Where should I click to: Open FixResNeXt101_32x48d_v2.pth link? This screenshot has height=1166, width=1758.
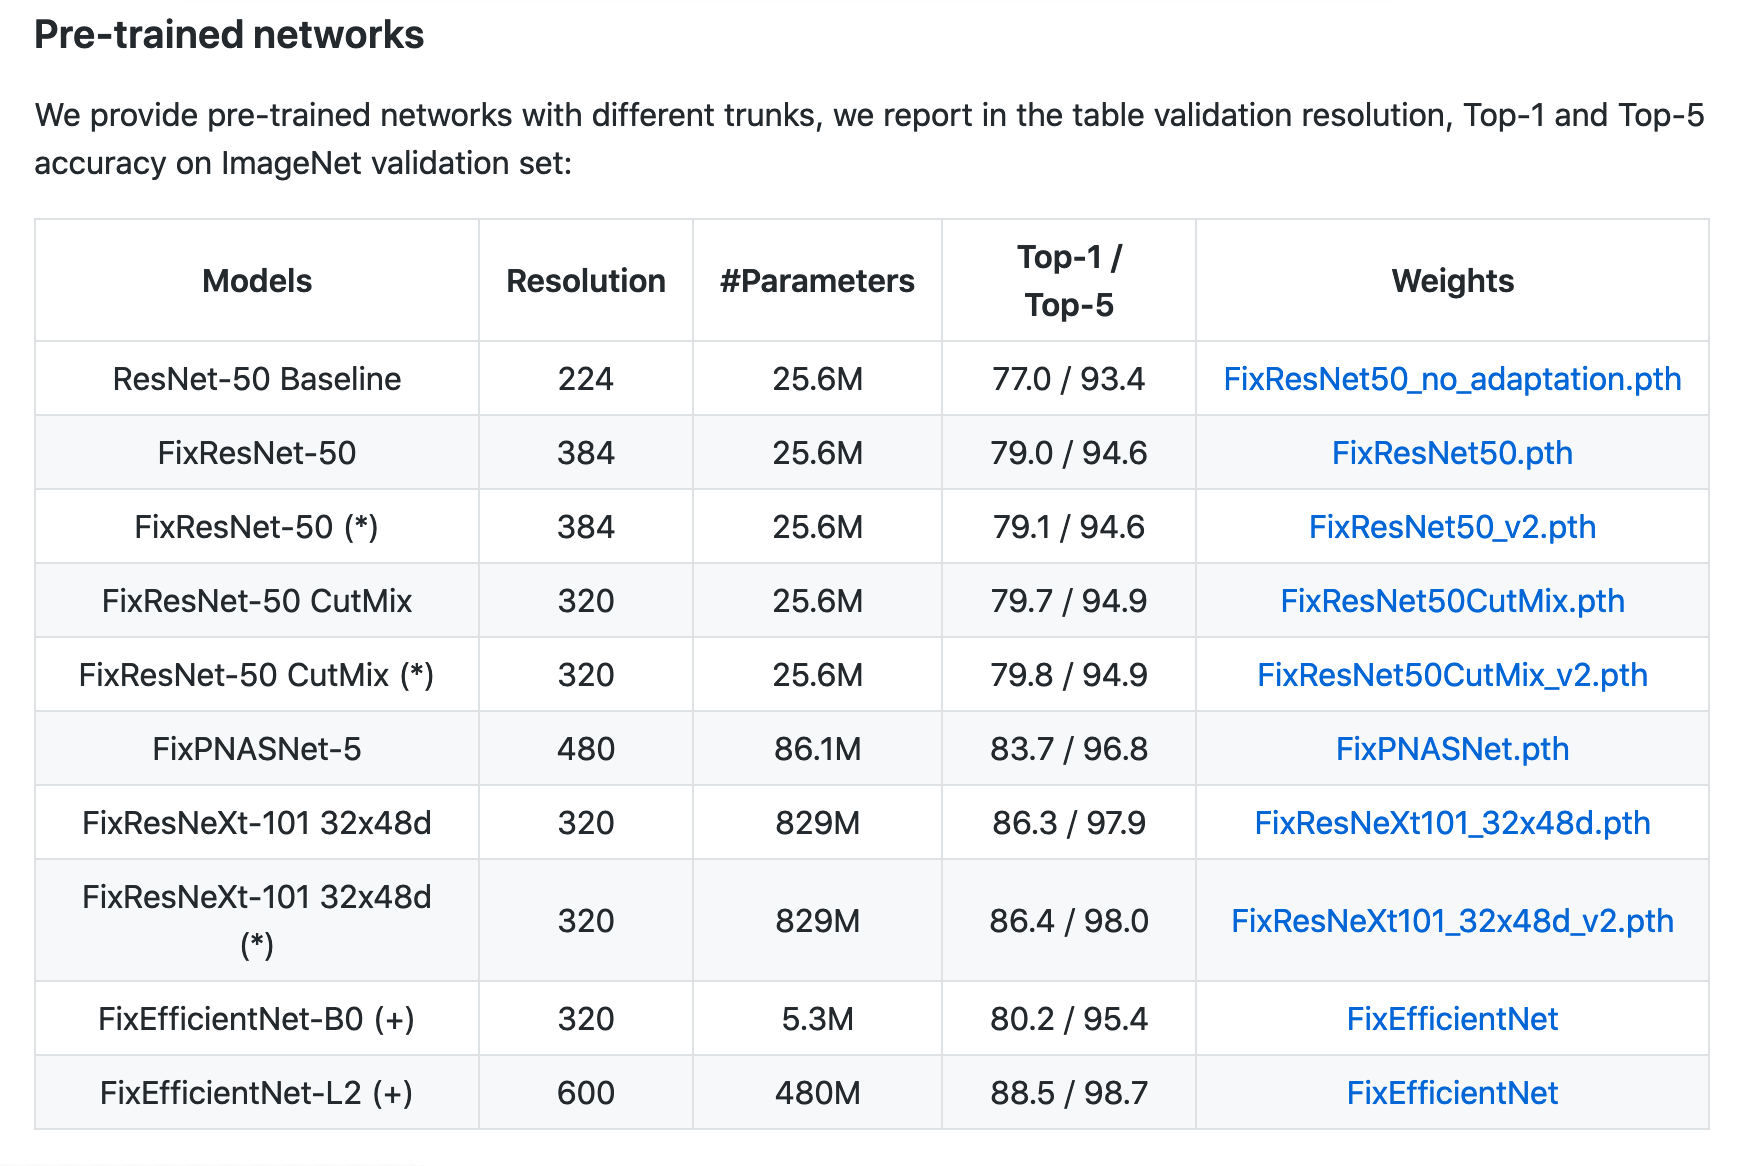coord(1452,921)
